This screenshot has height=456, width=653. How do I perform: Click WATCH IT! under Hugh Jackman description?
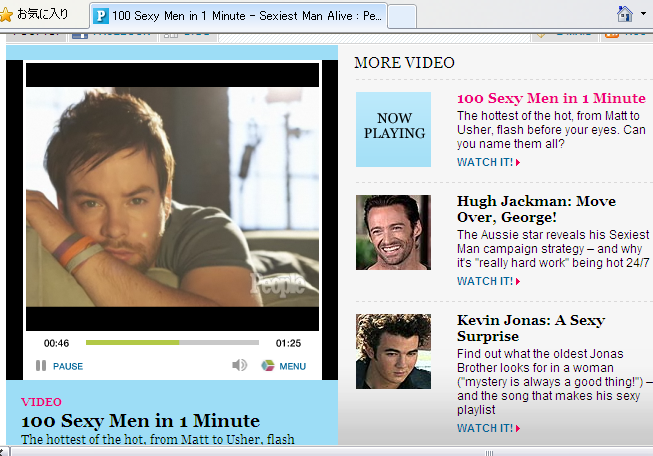489,281
